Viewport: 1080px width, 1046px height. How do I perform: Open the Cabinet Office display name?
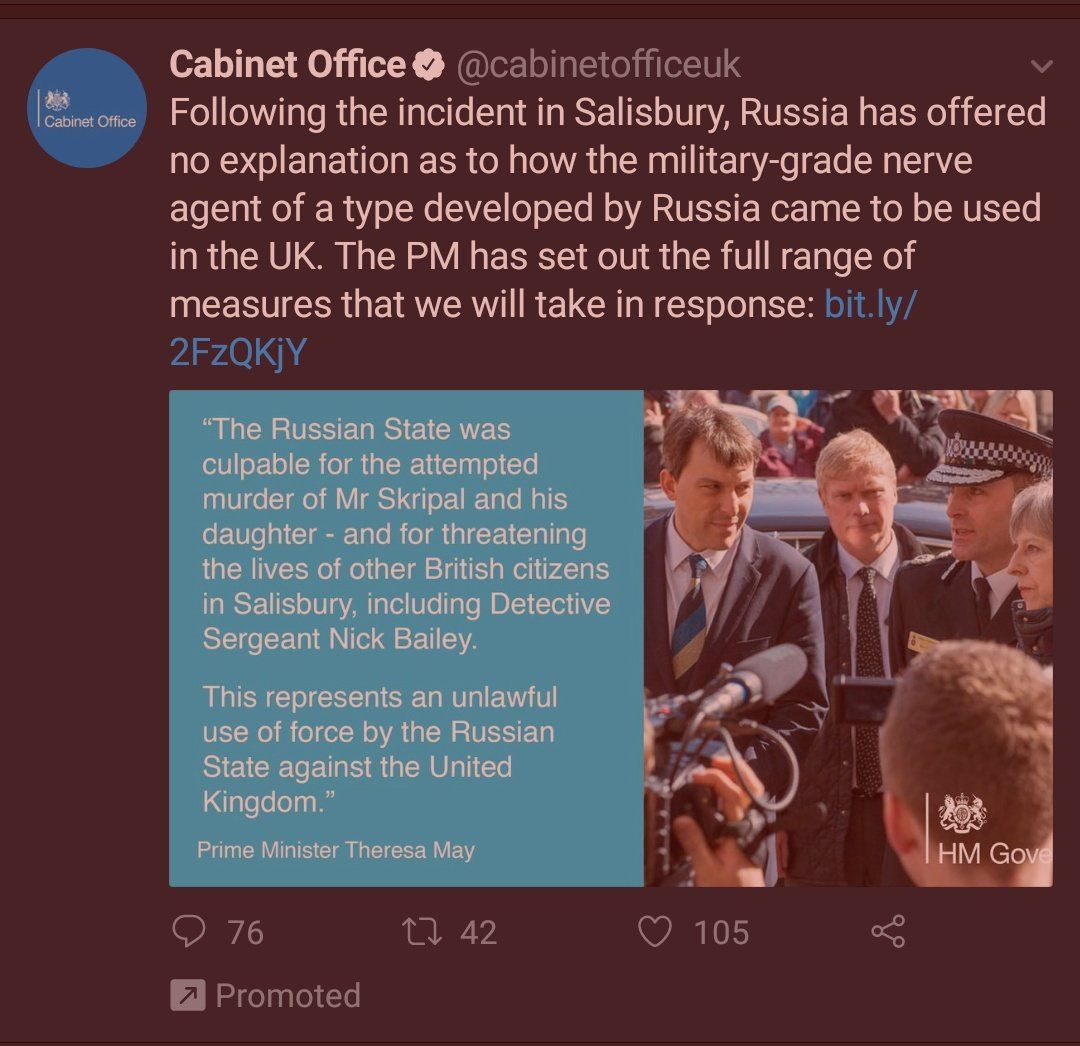287,64
